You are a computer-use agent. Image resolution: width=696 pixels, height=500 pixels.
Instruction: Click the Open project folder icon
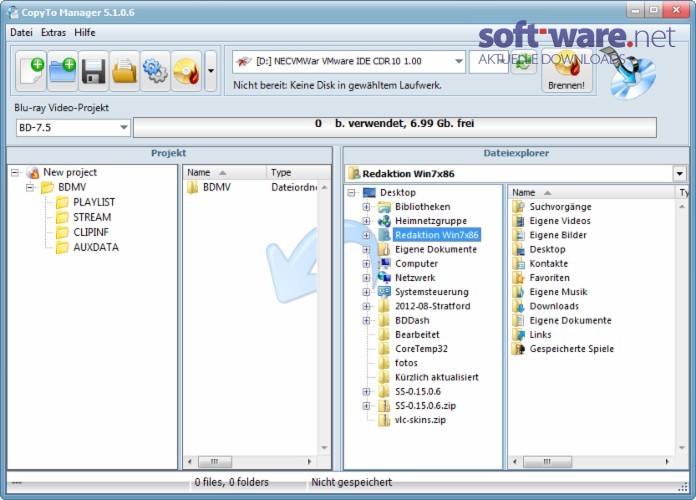coord(124,71)
